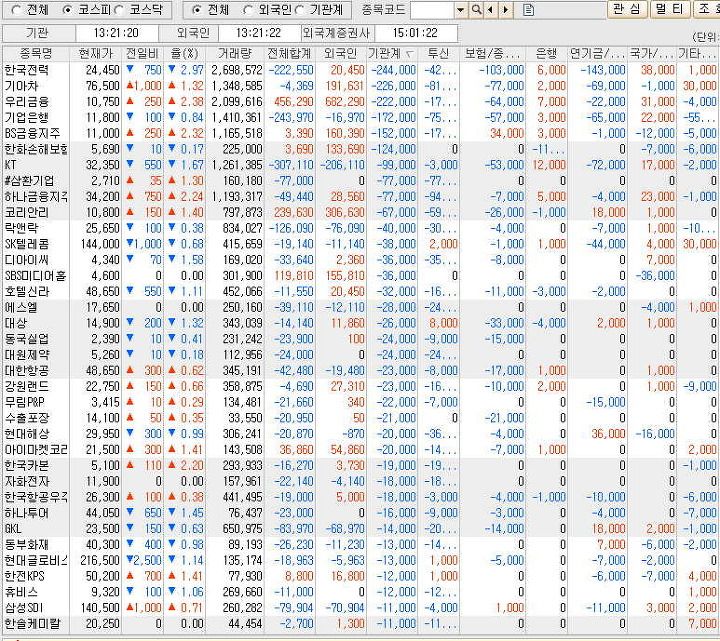Select the 코스피 market radio button
Image resolution: width=720 pixels, height=641 pixels.
67,10
